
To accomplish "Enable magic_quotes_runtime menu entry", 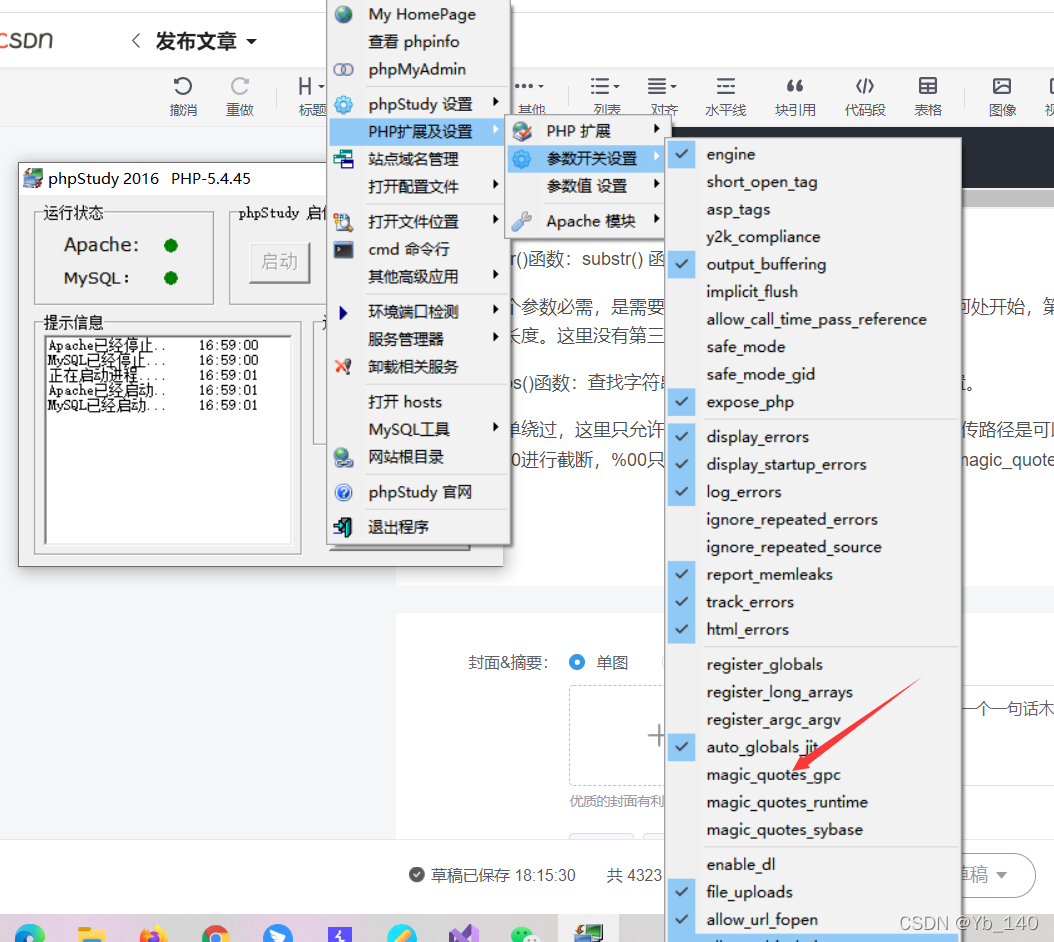I will tap(813, 803).
